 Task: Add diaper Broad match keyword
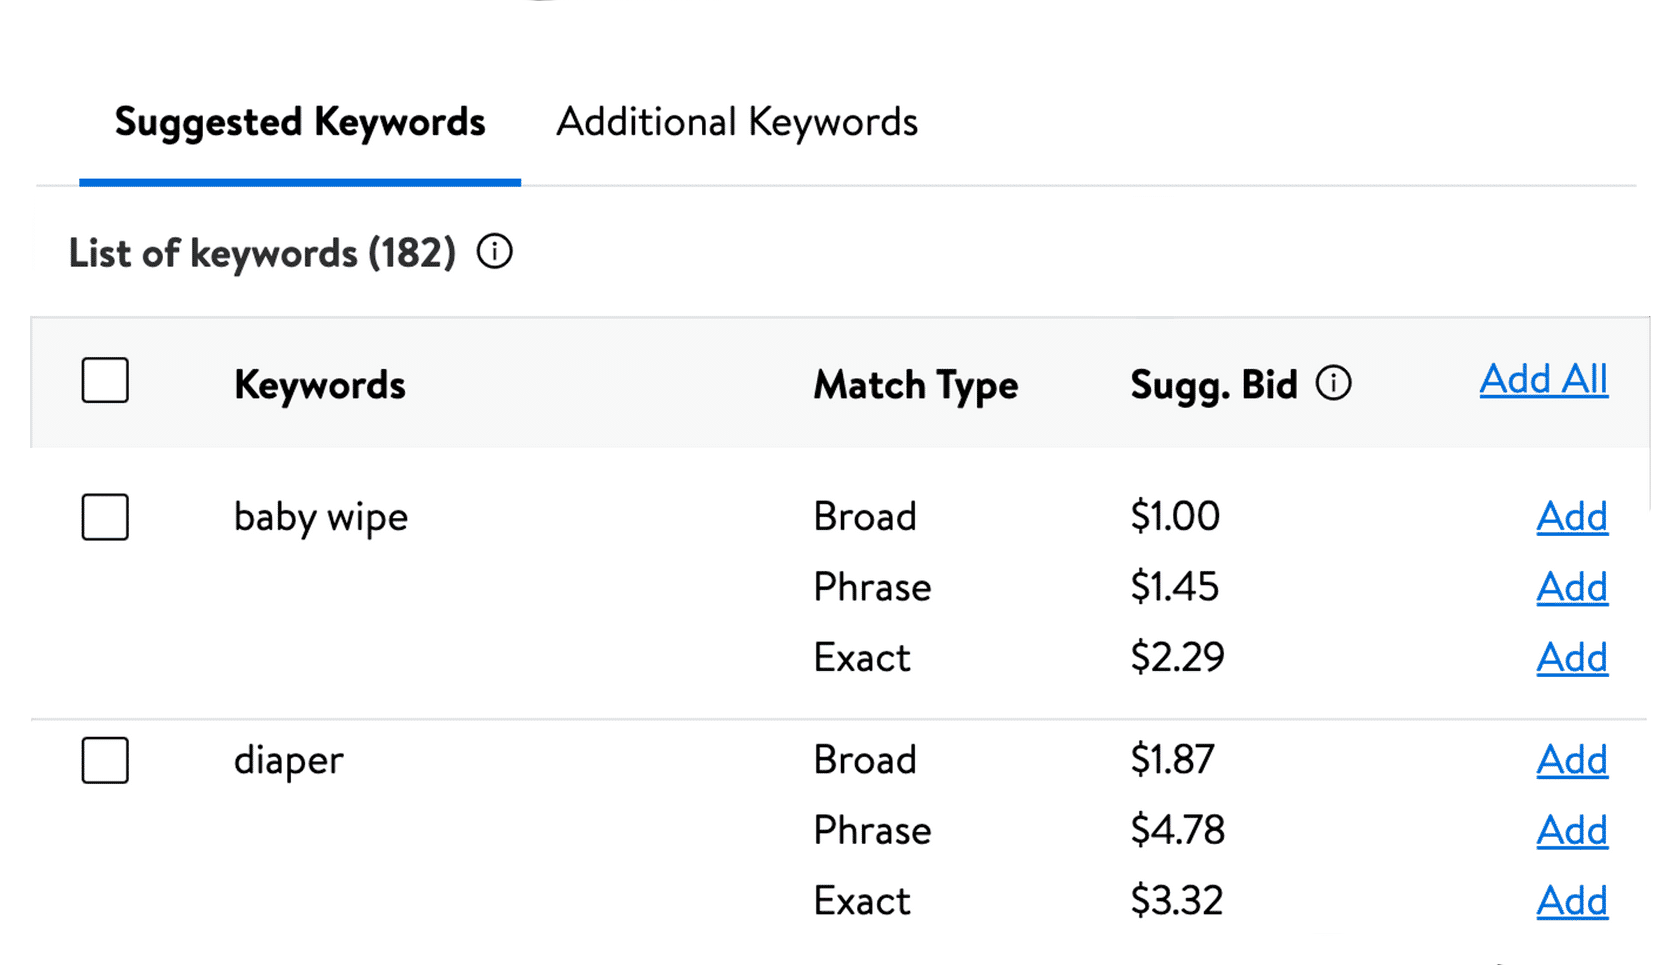(x=1571, y=760)
